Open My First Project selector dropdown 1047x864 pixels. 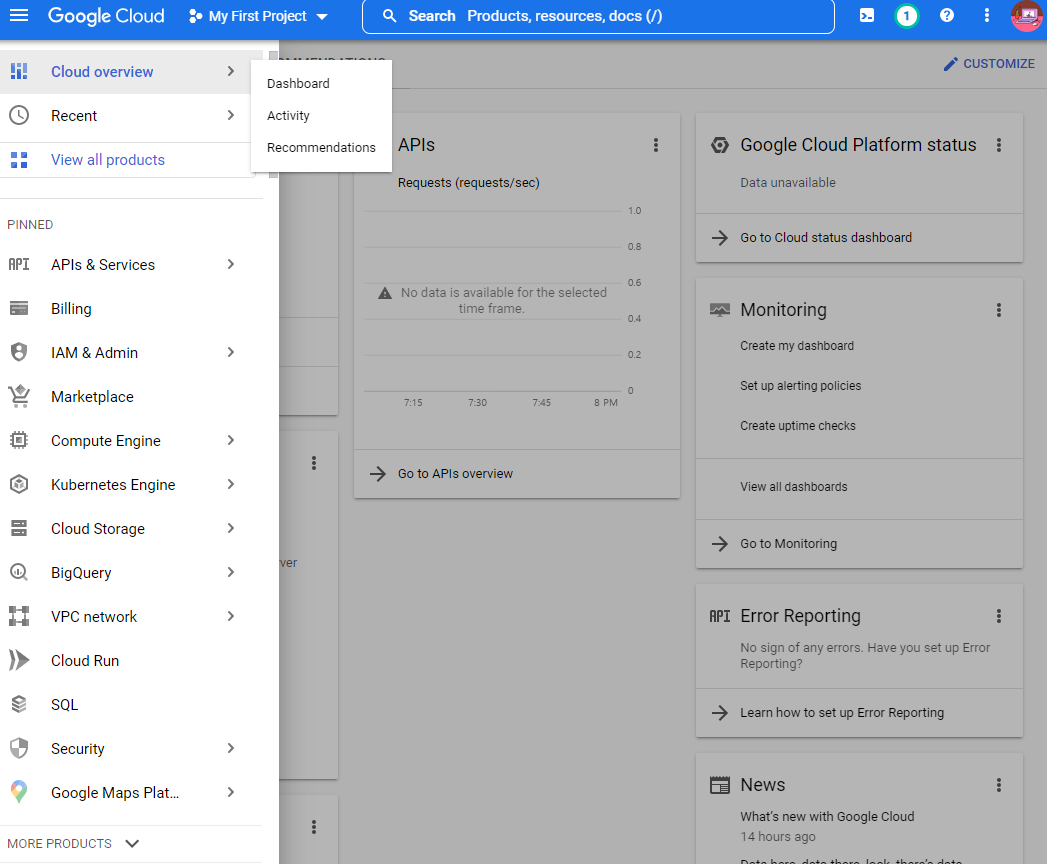258,16
